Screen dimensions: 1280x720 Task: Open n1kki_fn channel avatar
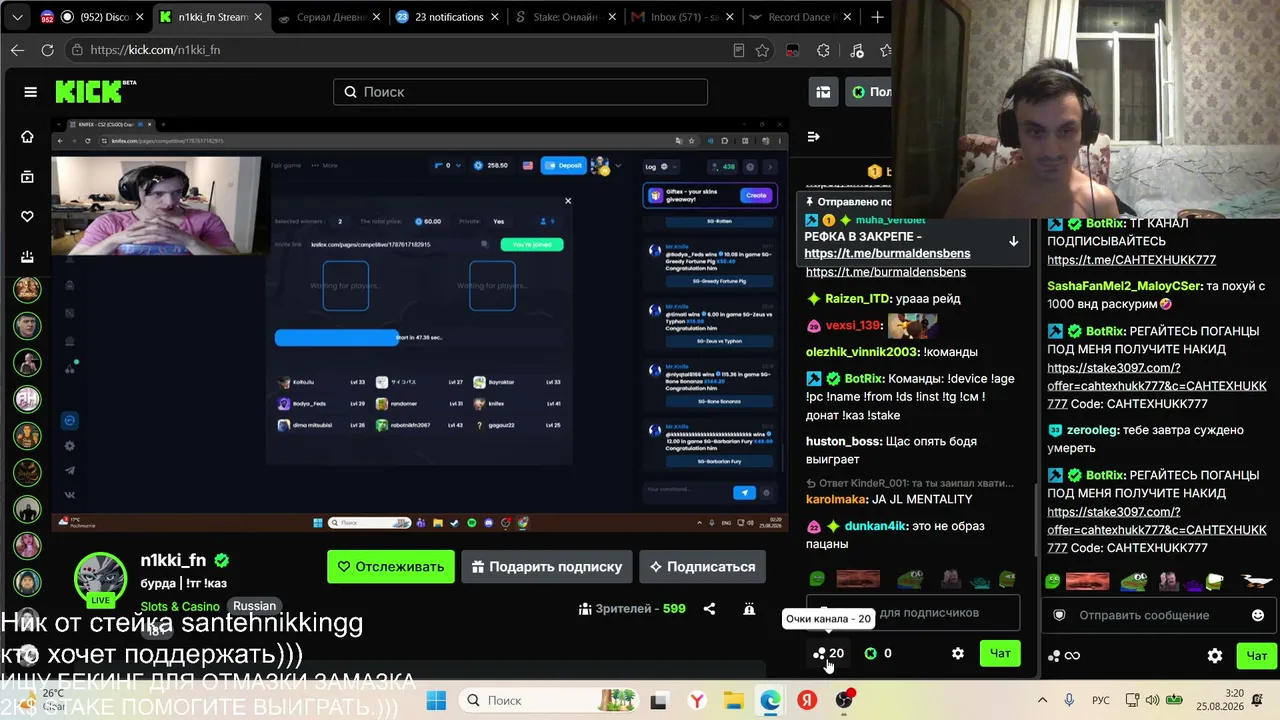pyautogui.click(x=101, y=577)
